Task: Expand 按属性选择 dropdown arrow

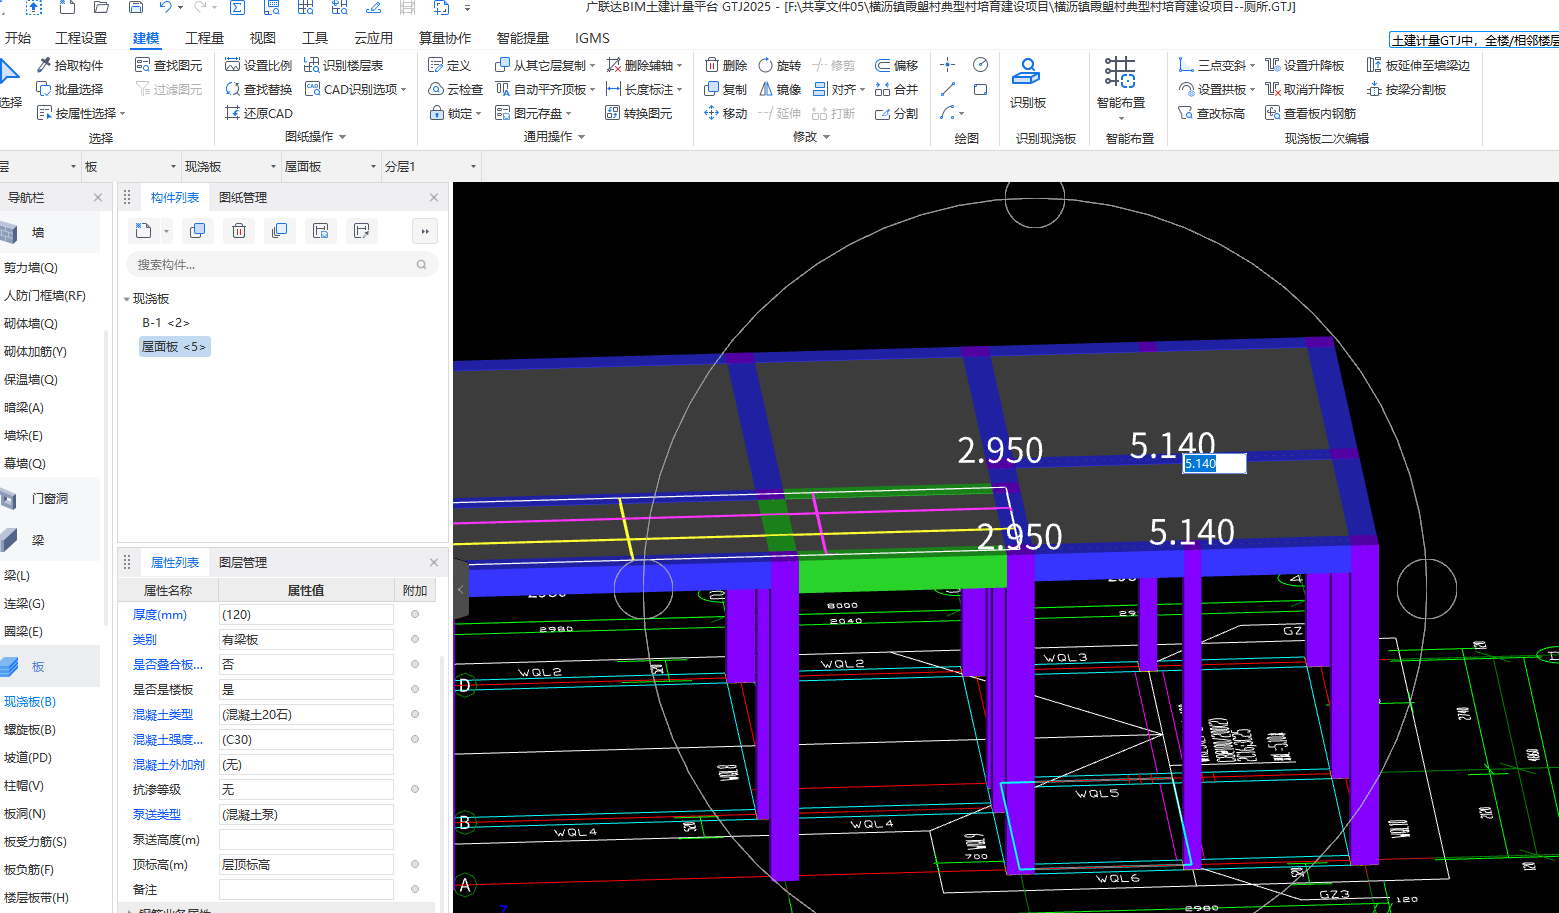Action: click(123, 114)
